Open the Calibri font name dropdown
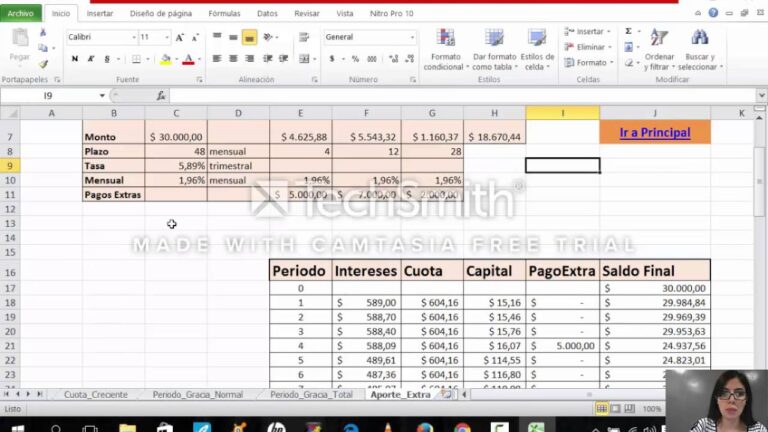 134,37
